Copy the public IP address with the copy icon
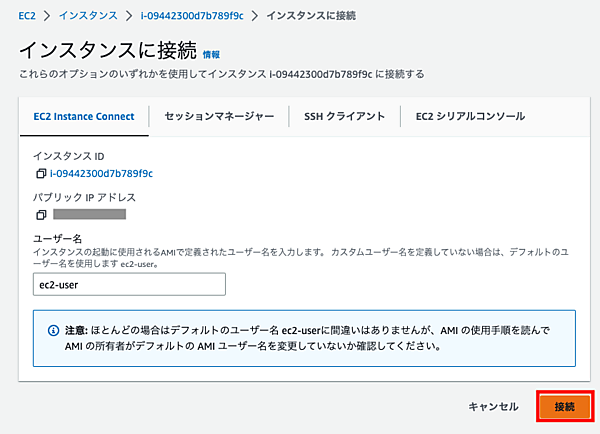 41,214
